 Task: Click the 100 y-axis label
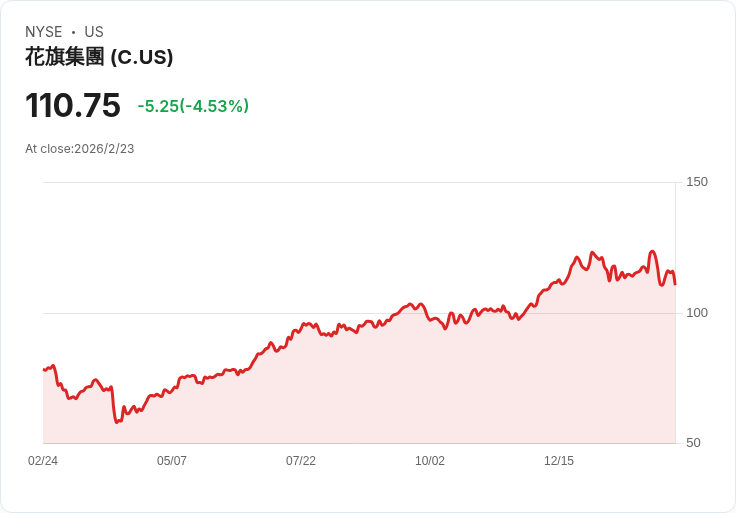click(697, 313)
